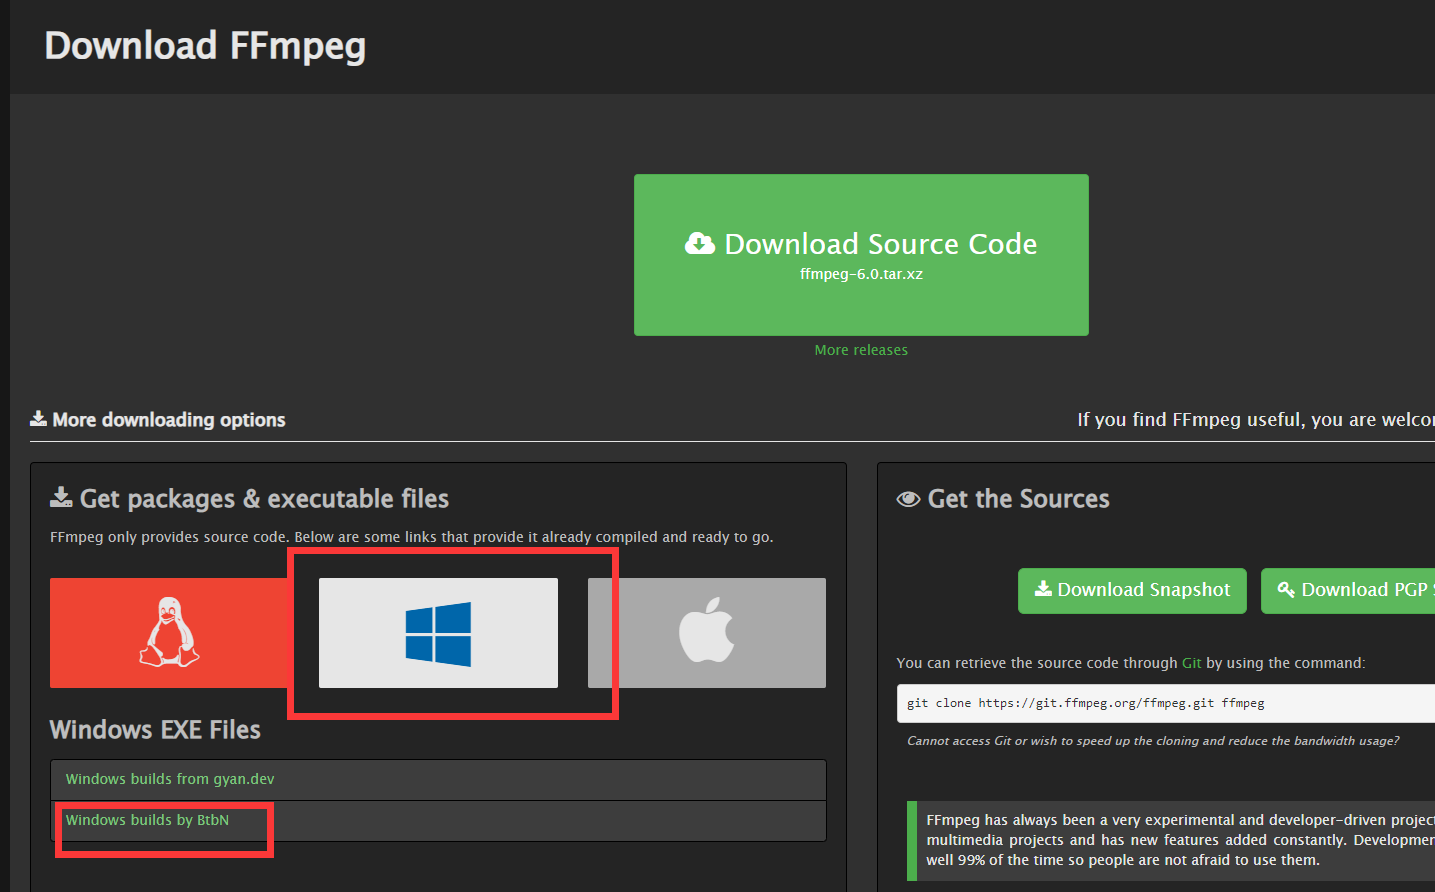This screenshot has height=892, width=1435.
Task: Open Windows builds by BtbN link
Action: [x=147, y=820]
